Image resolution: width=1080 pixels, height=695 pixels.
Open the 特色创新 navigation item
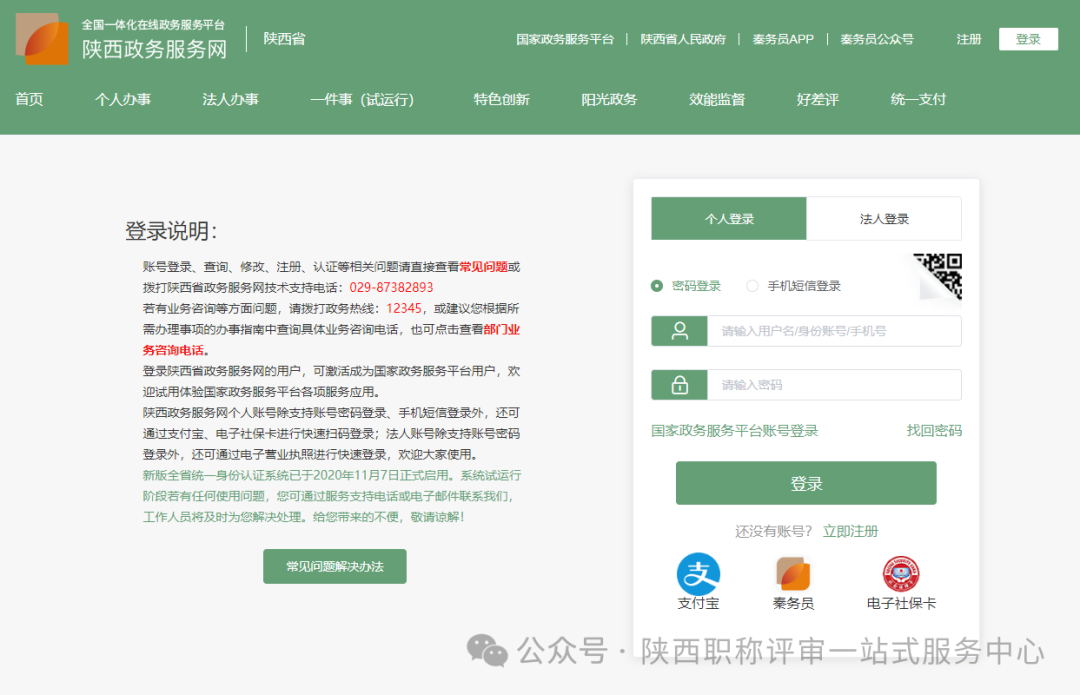tap(501, 99)
